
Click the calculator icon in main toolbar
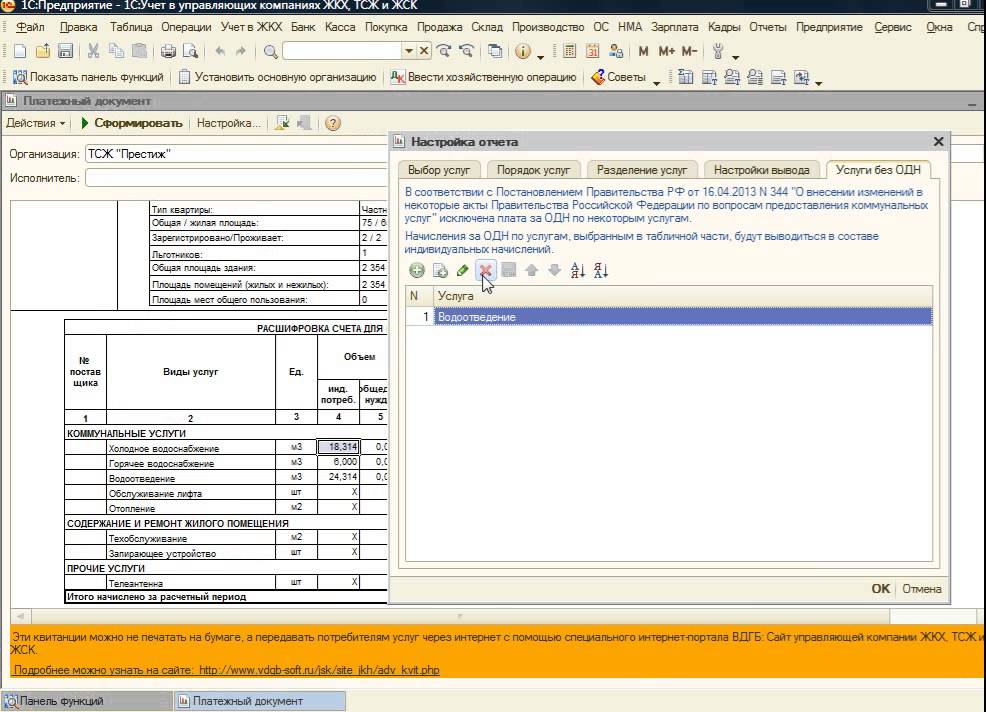tap(569, 51)
